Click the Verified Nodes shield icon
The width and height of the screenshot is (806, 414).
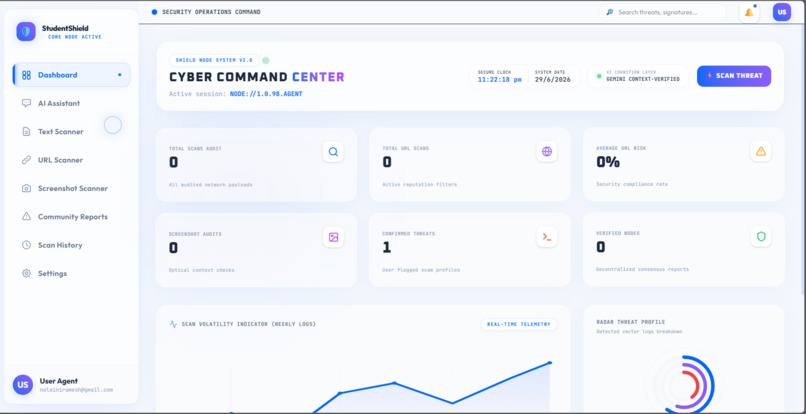pos(760,236)
